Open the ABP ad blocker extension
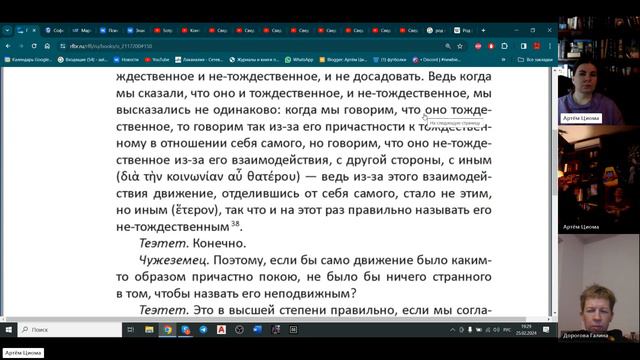The width and height of the screenshot is (640, 360). coord(478,46)
